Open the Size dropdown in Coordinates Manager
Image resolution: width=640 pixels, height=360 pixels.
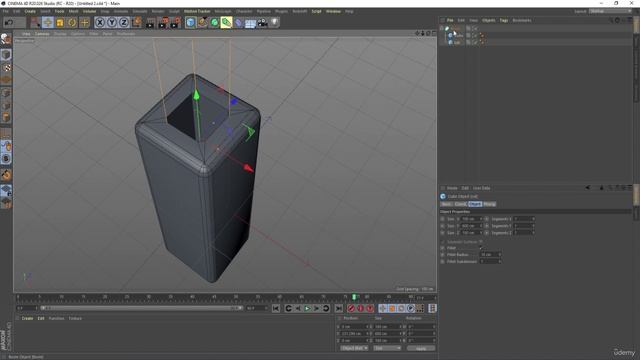(x=387, y=348)
